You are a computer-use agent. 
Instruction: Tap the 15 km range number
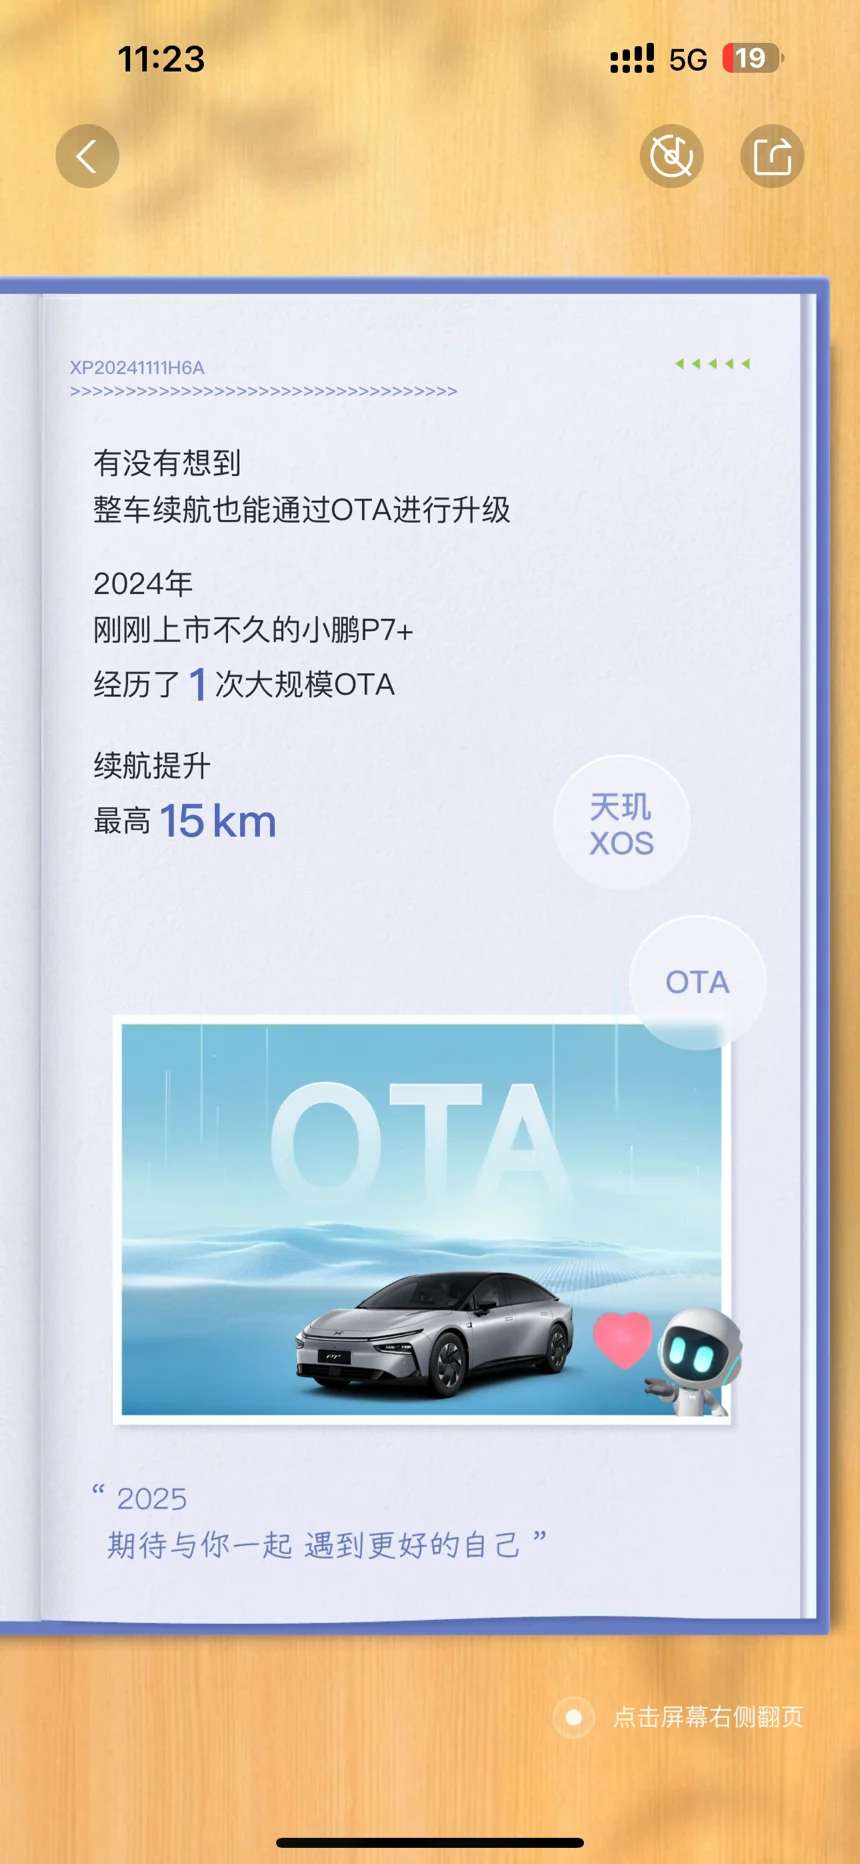click(x=218, y=821)
